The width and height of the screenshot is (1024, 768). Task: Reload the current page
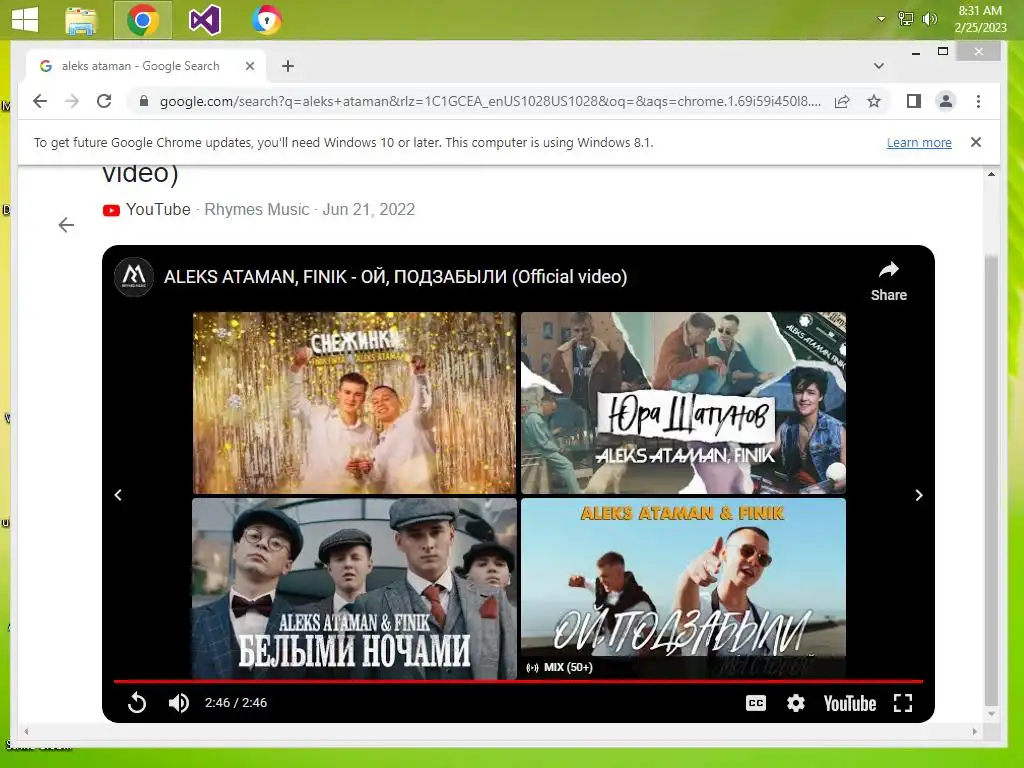(x=104, y=101)
